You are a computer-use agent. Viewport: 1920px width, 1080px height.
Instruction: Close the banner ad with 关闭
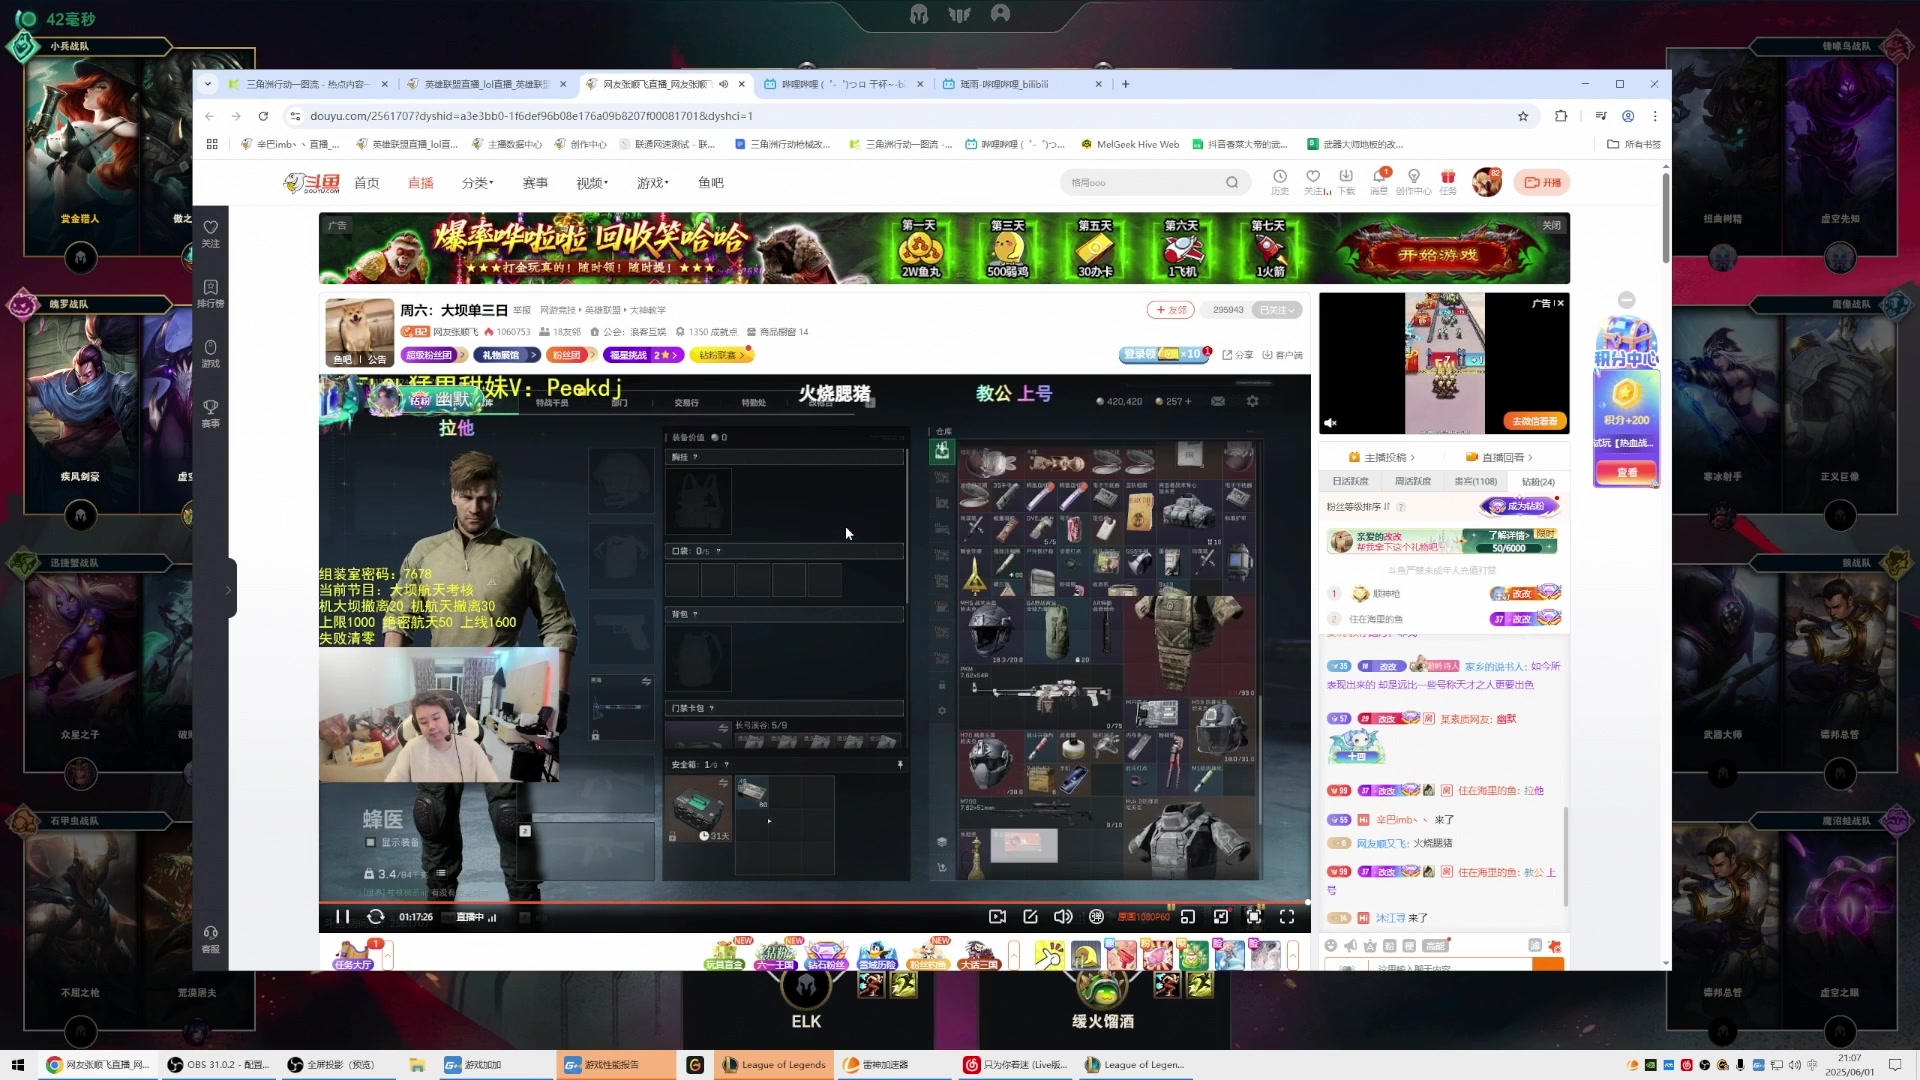point(1551,225)
